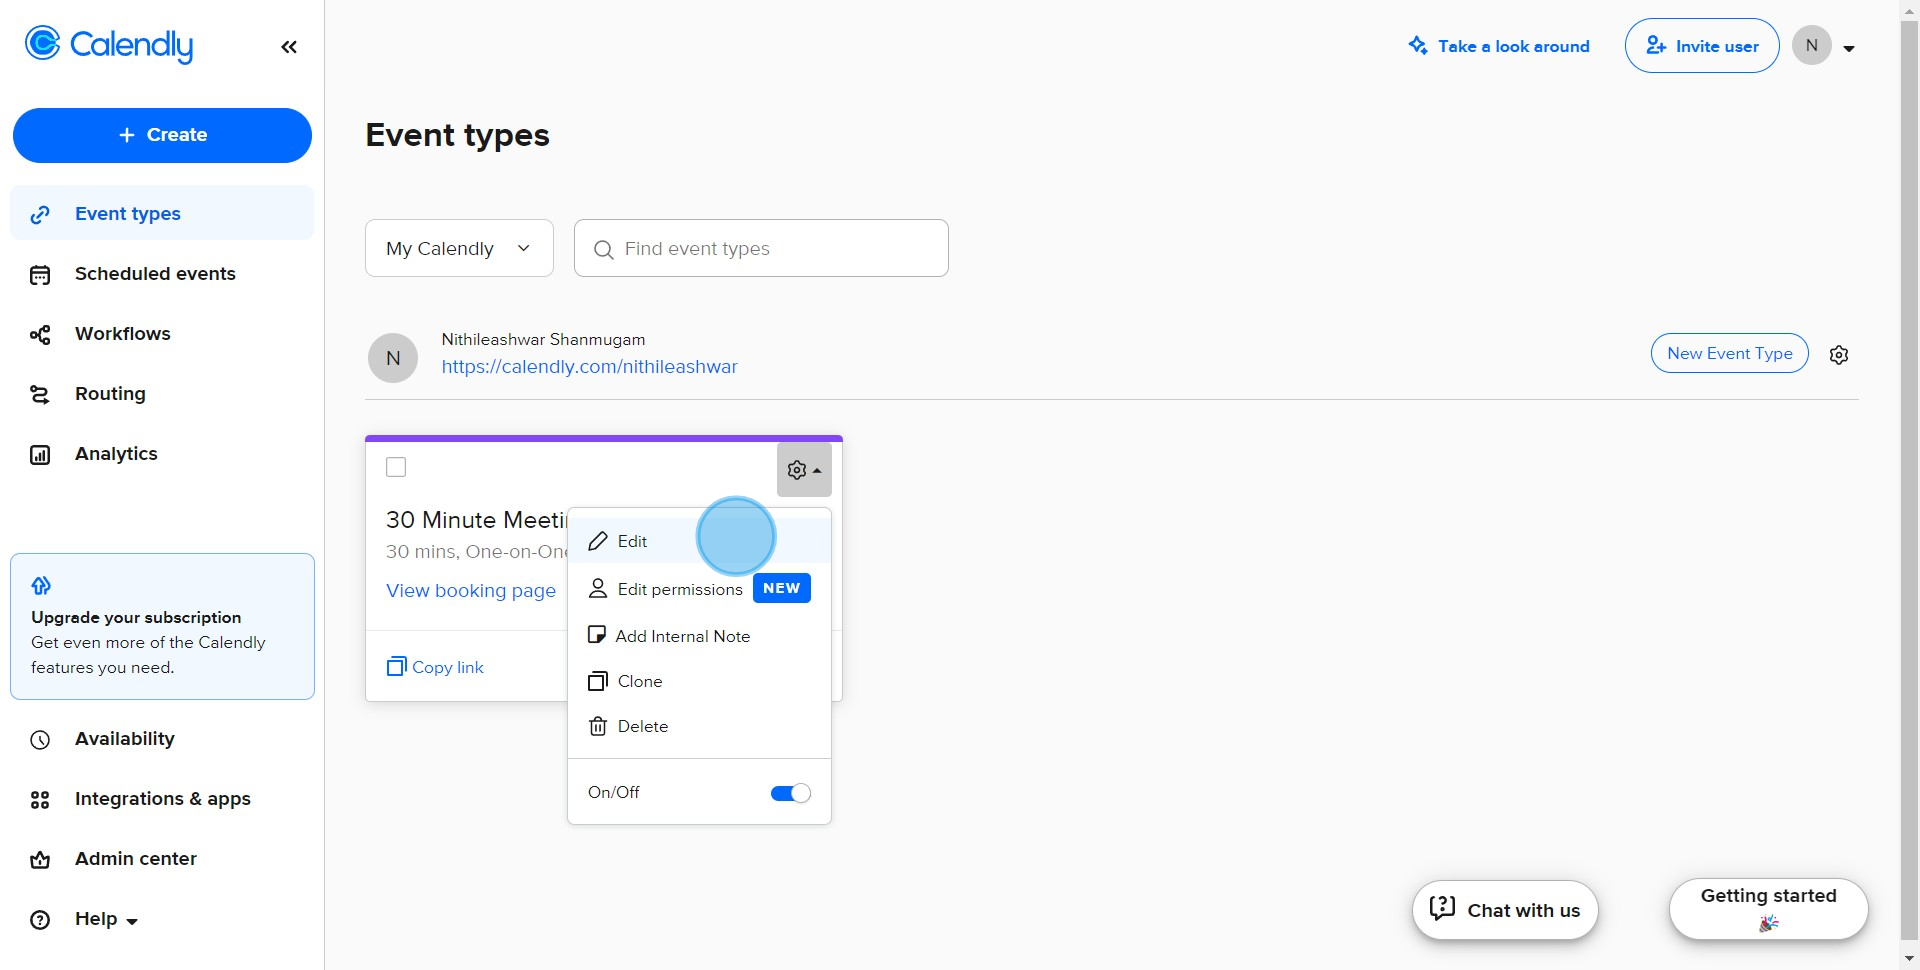Click the Clone duplicate icon
The width and height of the screenshot is (1920, 970).
598,681
